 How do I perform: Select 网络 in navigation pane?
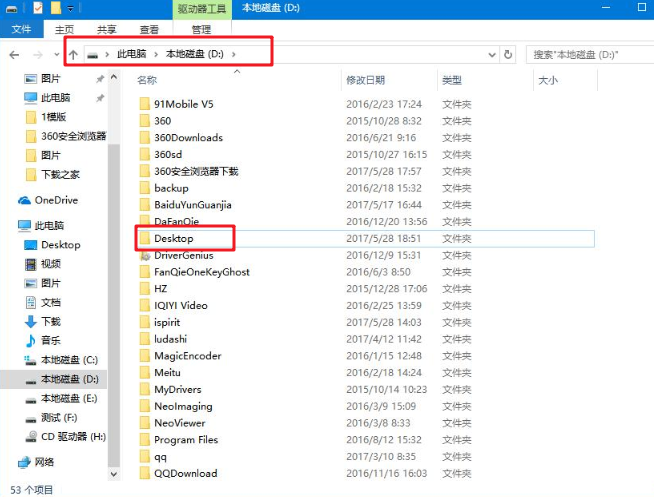pos(44,462)
